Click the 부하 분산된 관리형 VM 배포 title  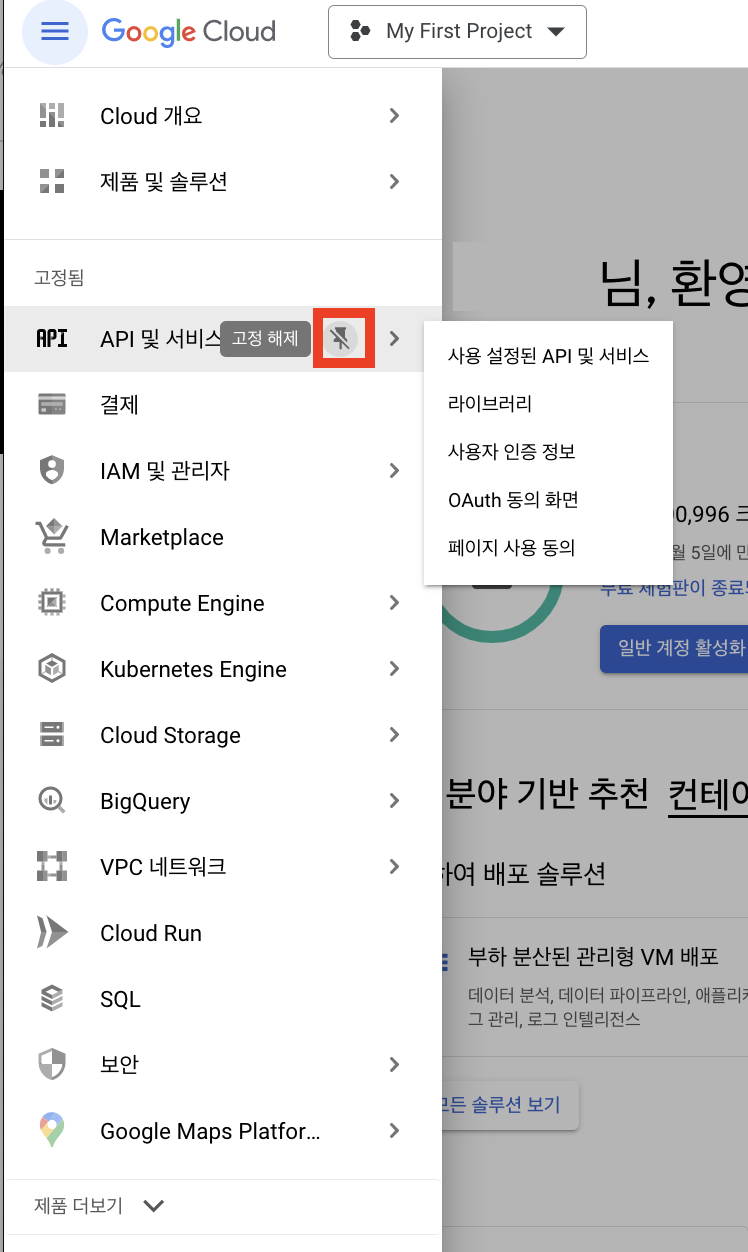click(x=593, y=957)
